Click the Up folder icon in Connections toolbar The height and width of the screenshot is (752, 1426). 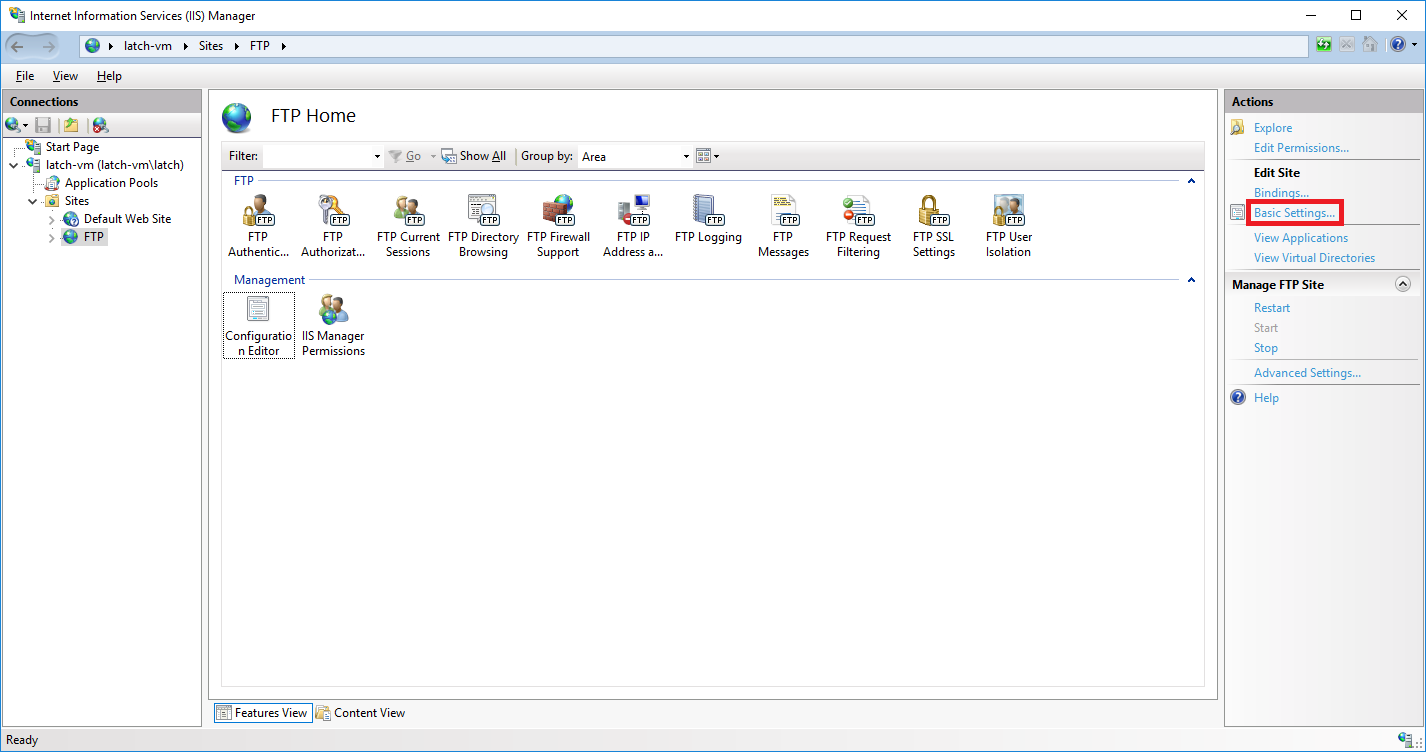[x=71, y=125]
